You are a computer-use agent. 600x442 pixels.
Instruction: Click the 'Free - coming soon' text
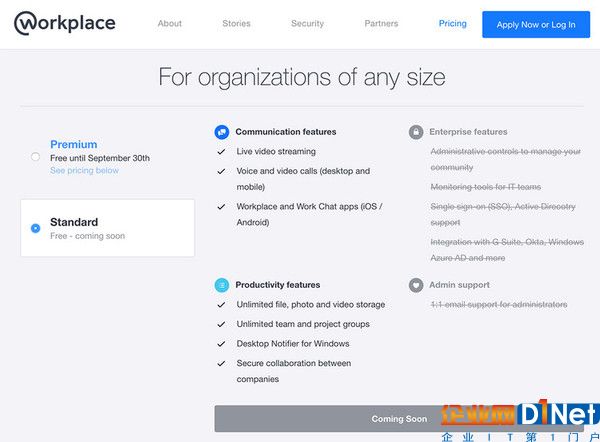click(88, 236)
